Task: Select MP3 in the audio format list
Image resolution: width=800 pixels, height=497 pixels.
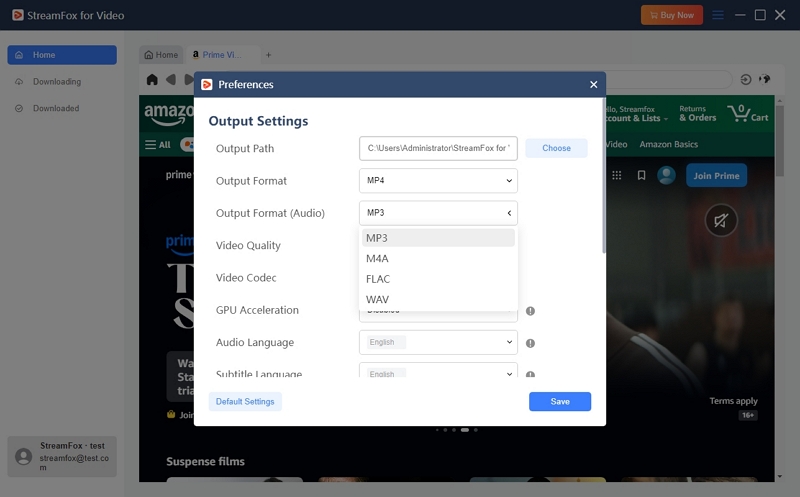Action: [x=438, y=238]
